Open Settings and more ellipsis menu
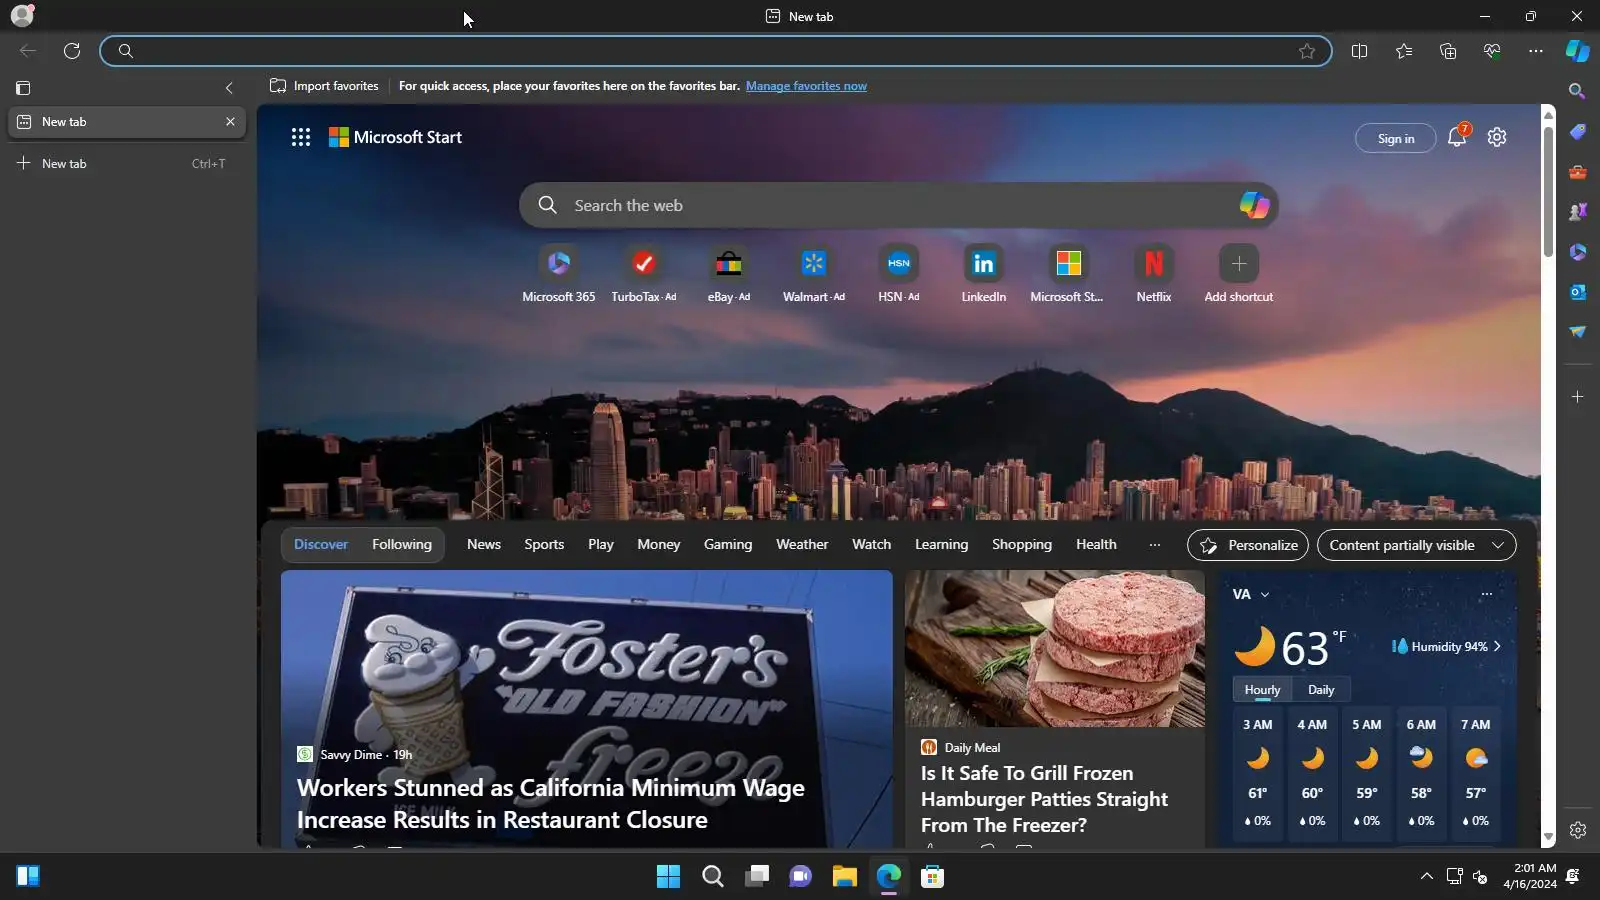 [1536, 51]
